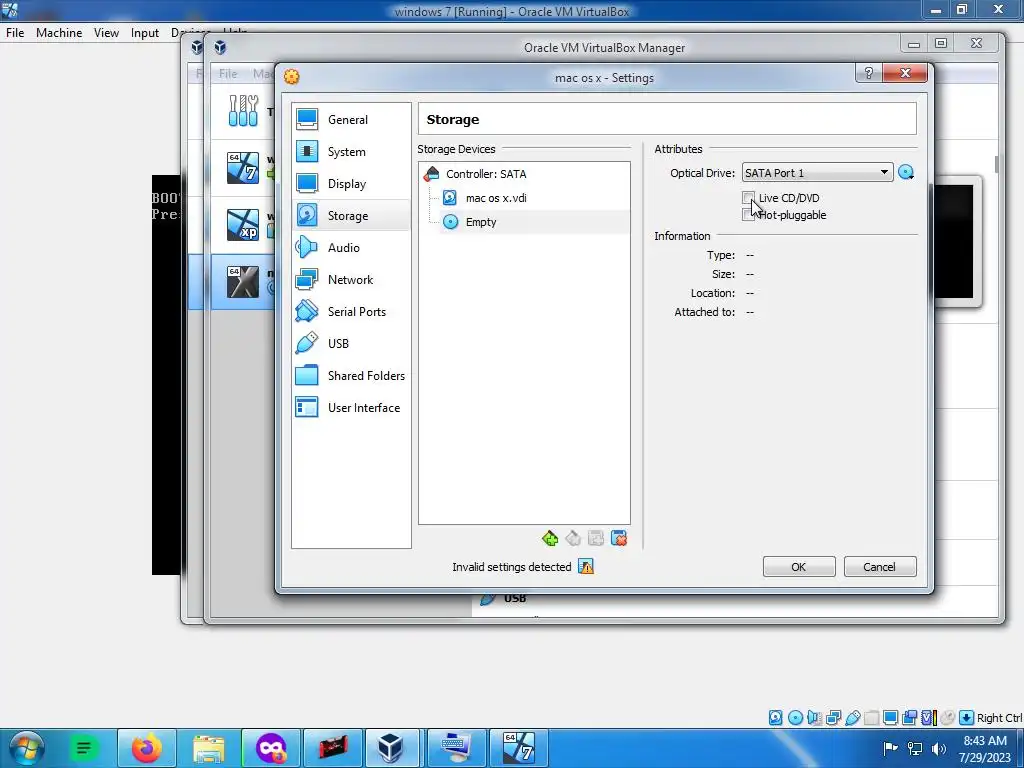Click the Windows Start button

click(x=27, y=748)
